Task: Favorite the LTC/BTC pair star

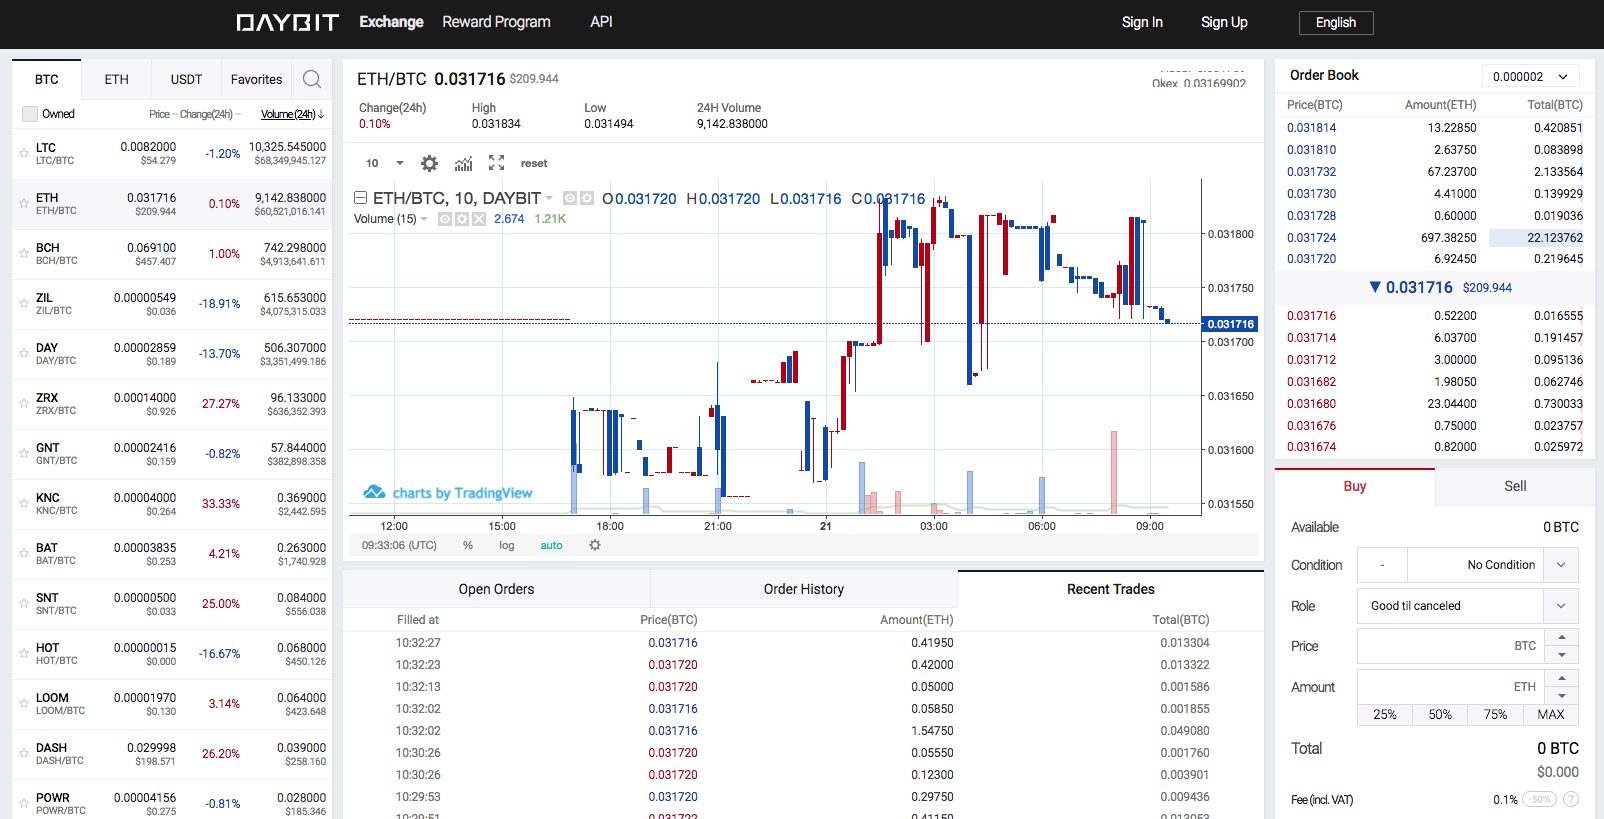Action: tap(24, 154)
